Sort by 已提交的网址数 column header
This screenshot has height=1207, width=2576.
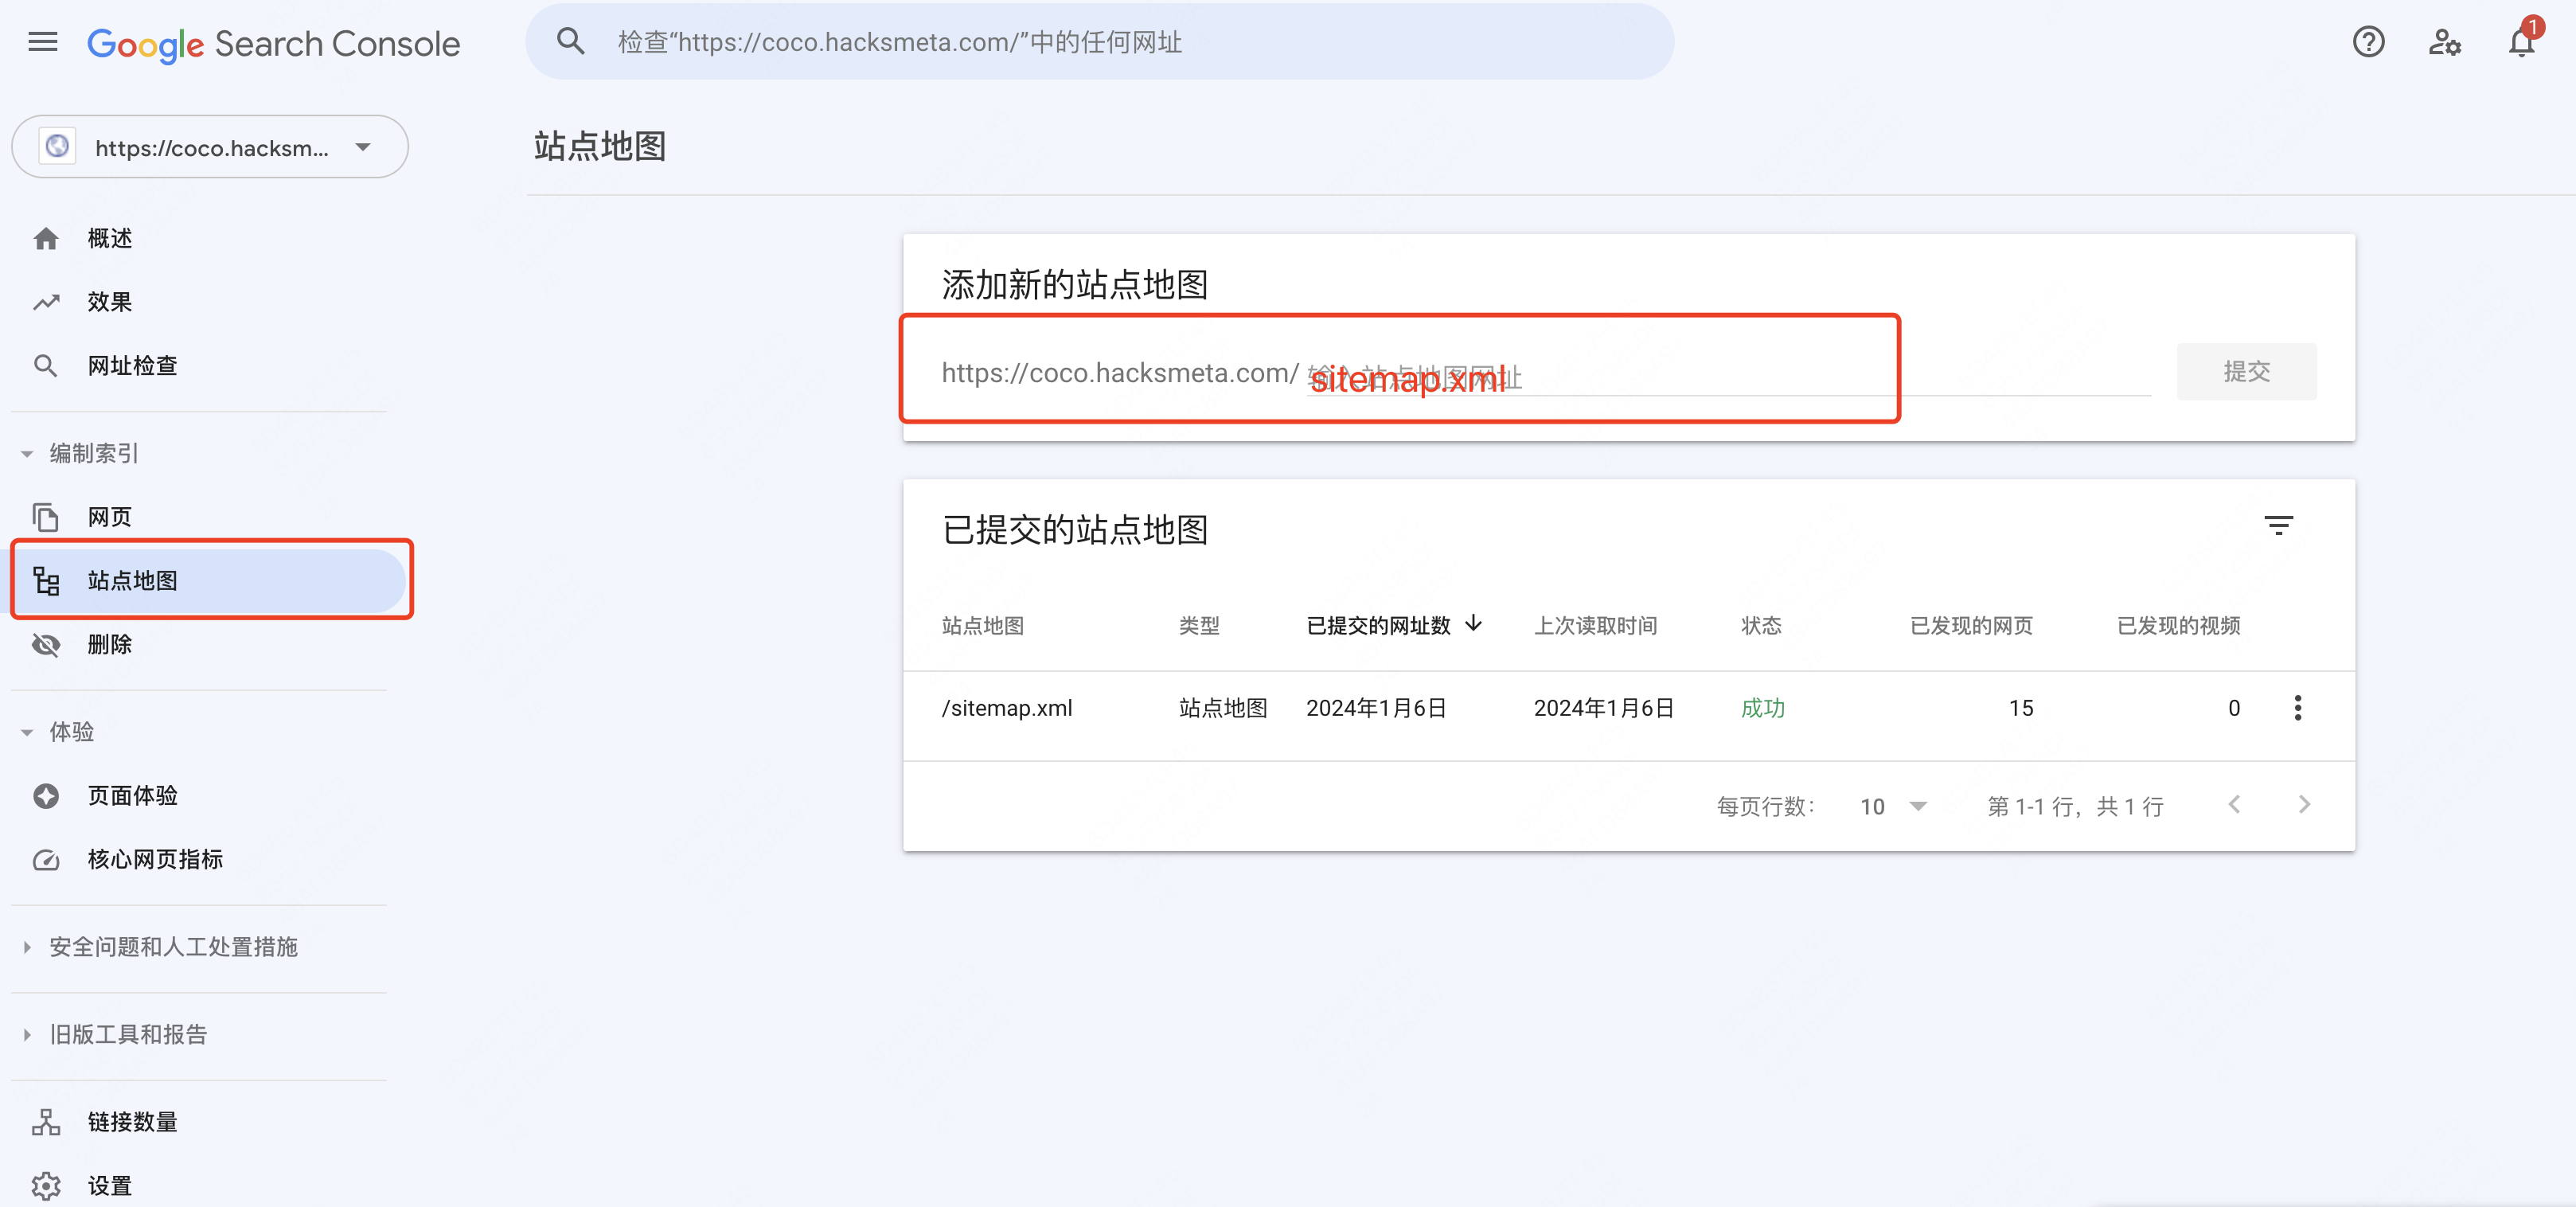point(1379,626)
